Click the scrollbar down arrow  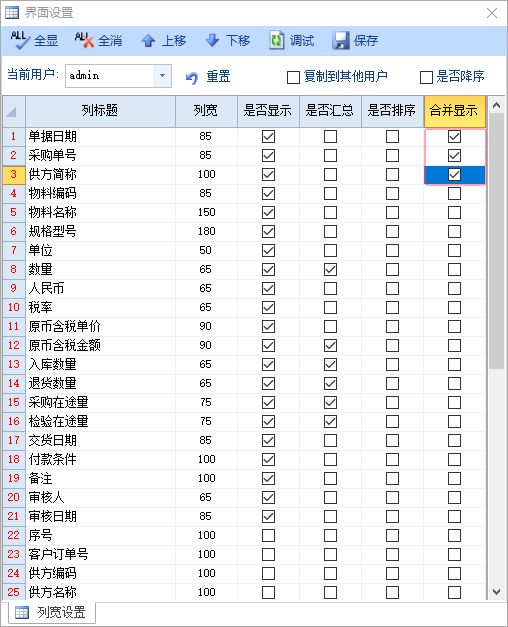(497, 591)
